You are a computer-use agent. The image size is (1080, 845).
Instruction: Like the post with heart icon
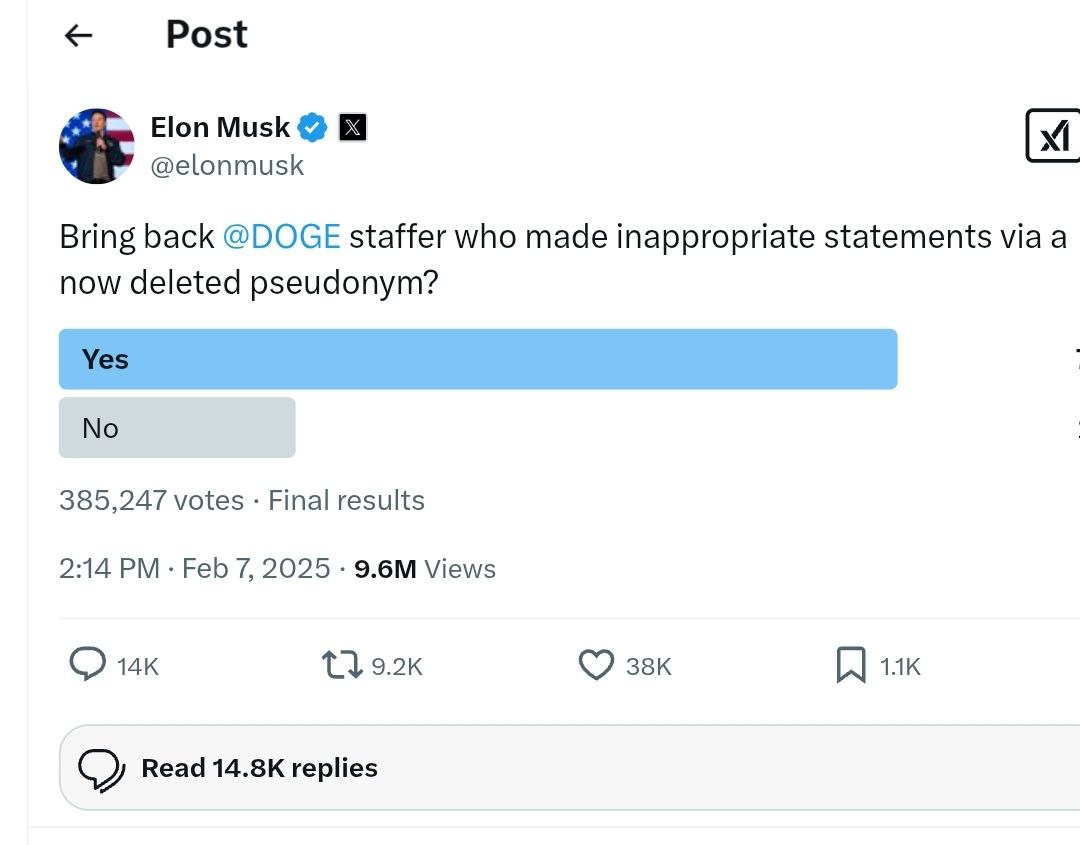point(596,665)
